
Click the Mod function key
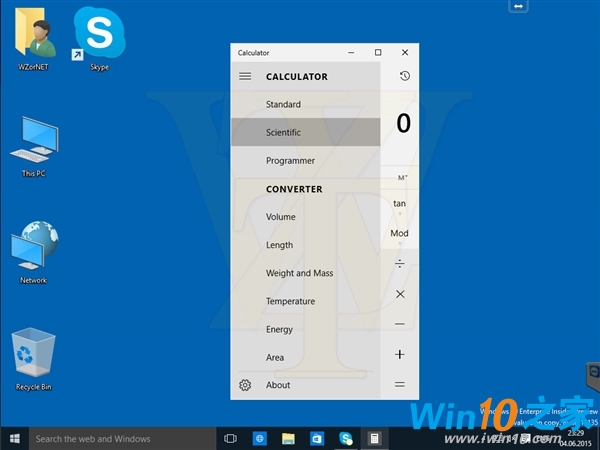pyautogui.click(x=399, y=233)
